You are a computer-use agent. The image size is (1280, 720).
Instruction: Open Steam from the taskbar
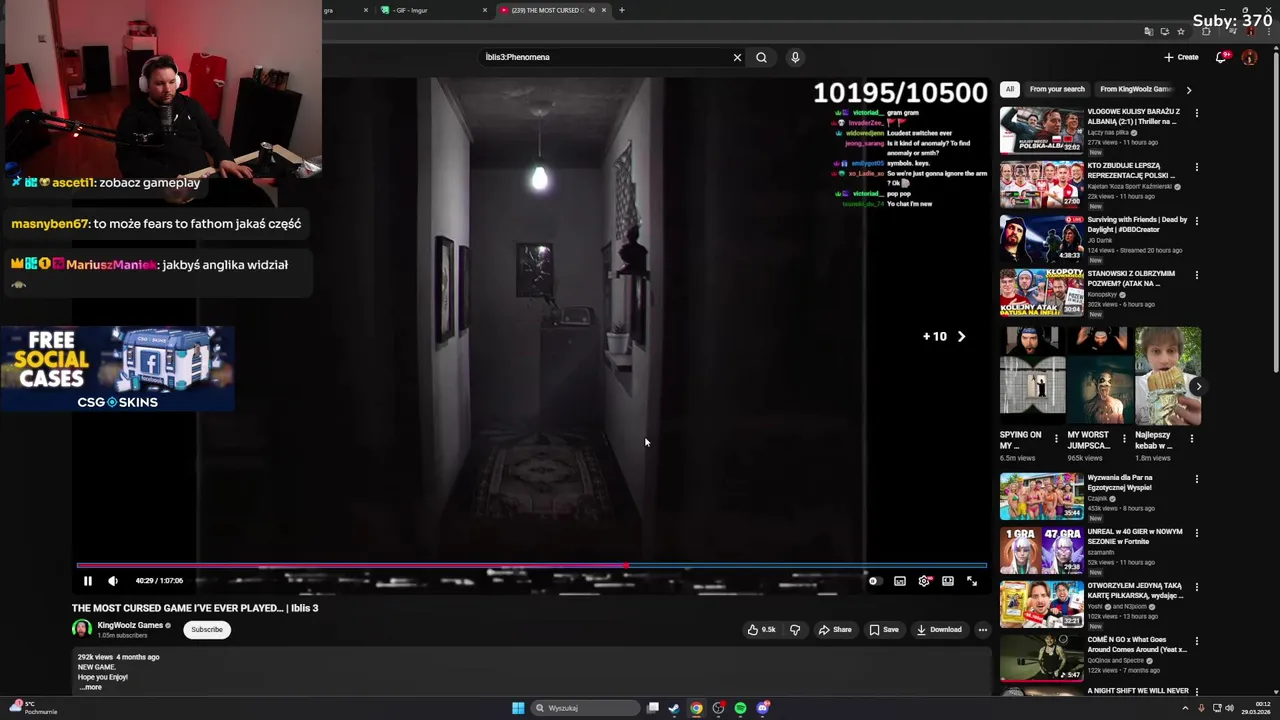point(674,708)
